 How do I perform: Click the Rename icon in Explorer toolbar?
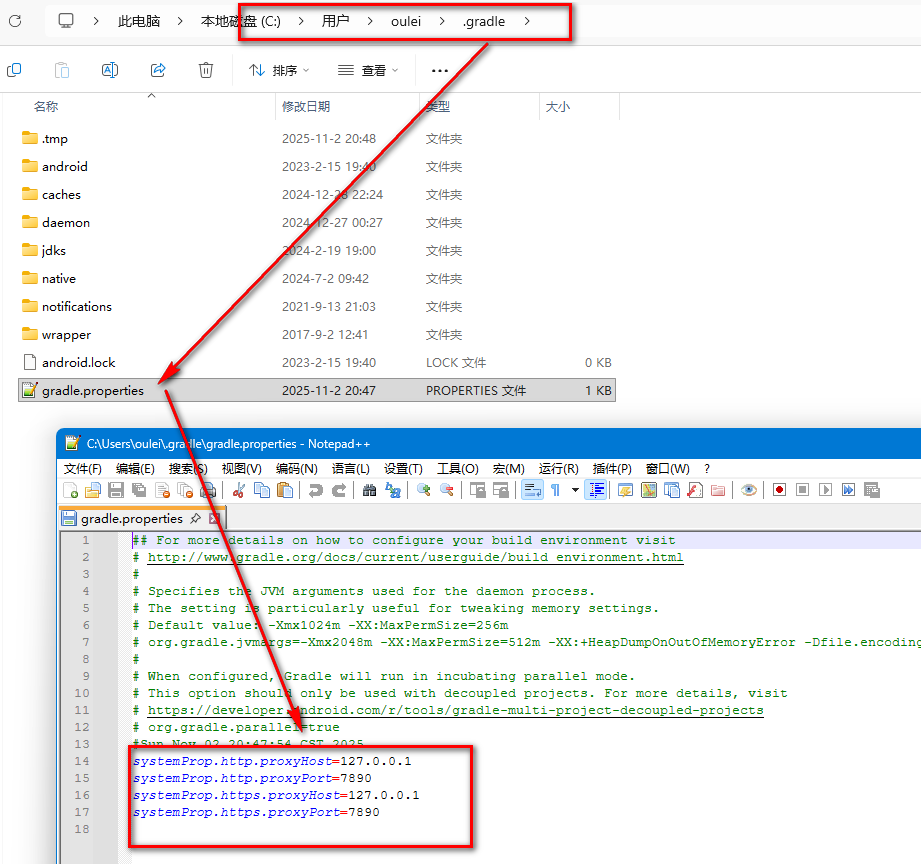(x=110, y=70)
